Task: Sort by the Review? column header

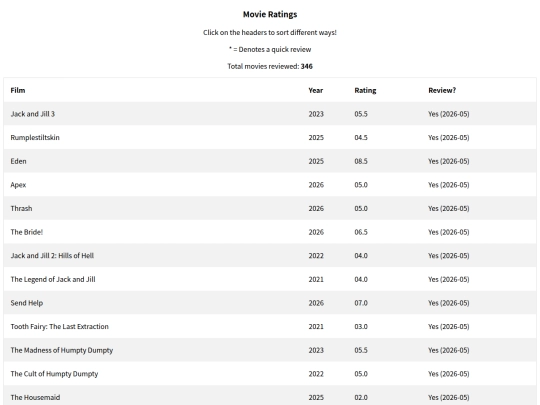Action: [x=442, y=90]
